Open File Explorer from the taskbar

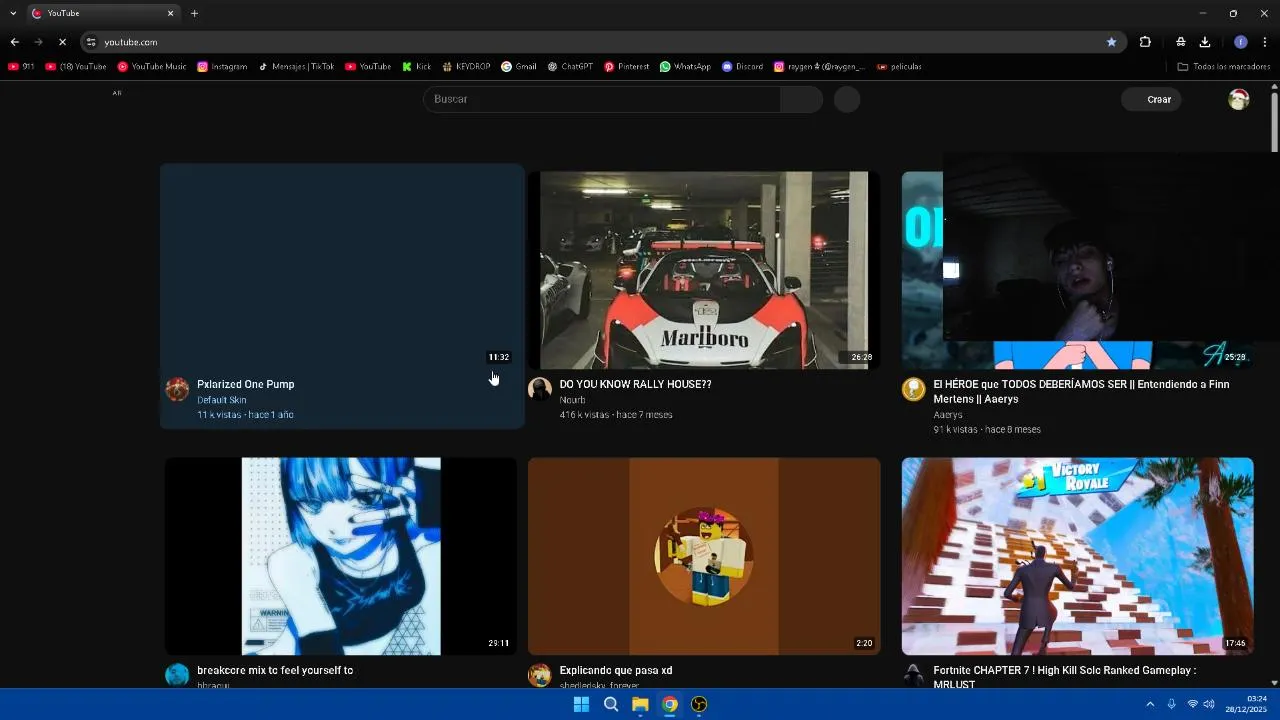click(640, 704)
